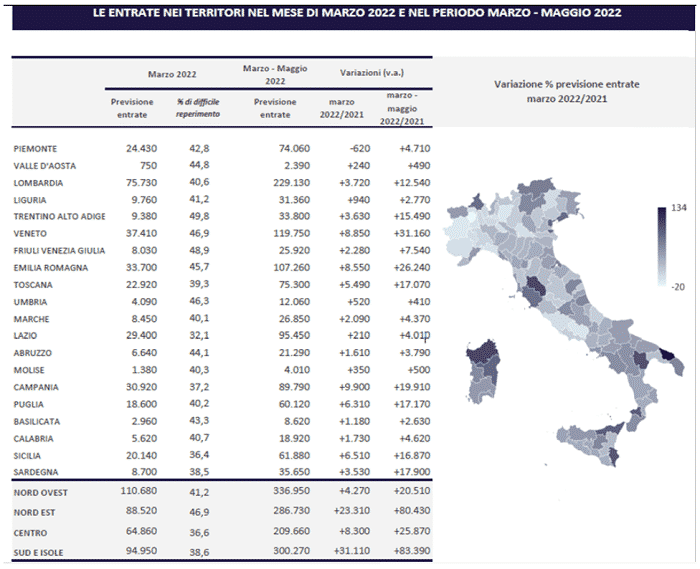This screenshot has width=700, height=569.
Task: Click Veneto variation +31.160
Action: (412, 233)
